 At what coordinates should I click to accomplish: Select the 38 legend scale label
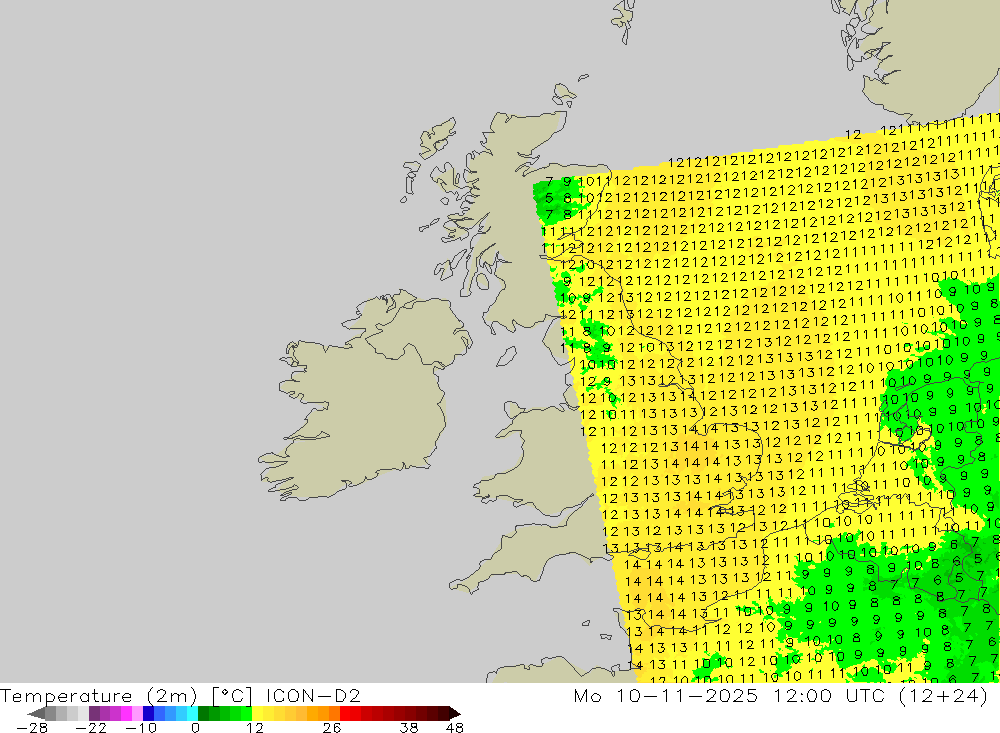409,727
